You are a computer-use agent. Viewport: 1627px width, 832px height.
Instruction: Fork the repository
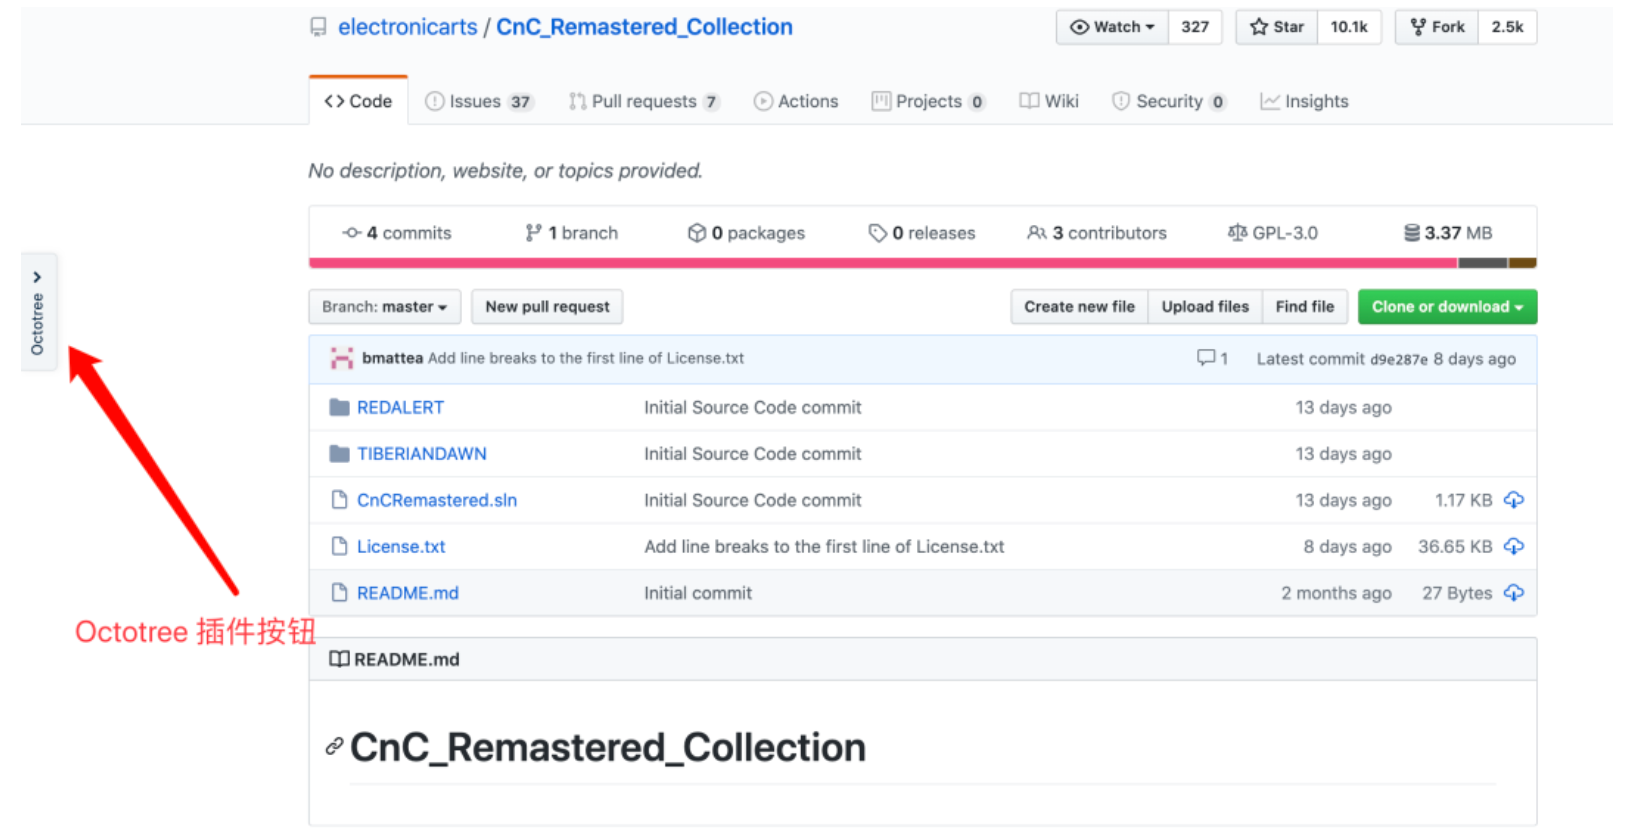[1437, 27]
